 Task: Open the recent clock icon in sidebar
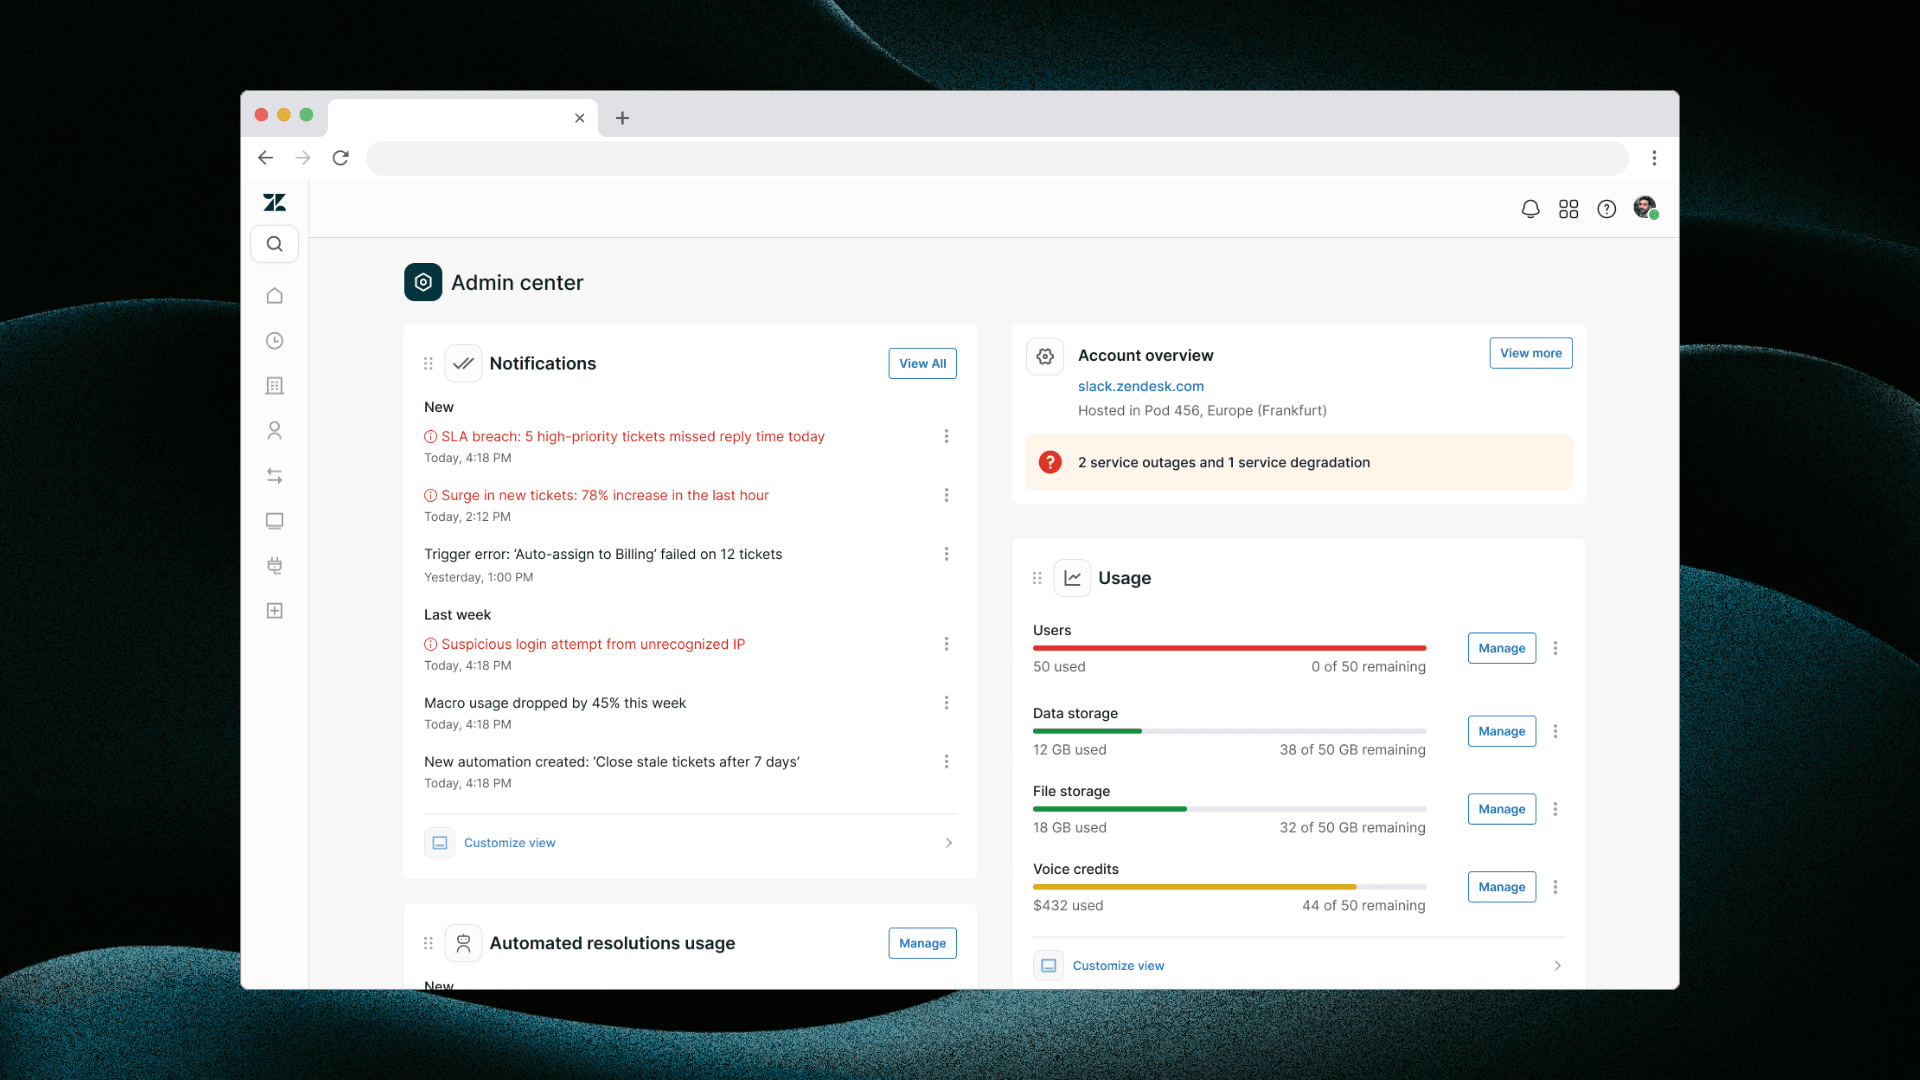(274, 341)
